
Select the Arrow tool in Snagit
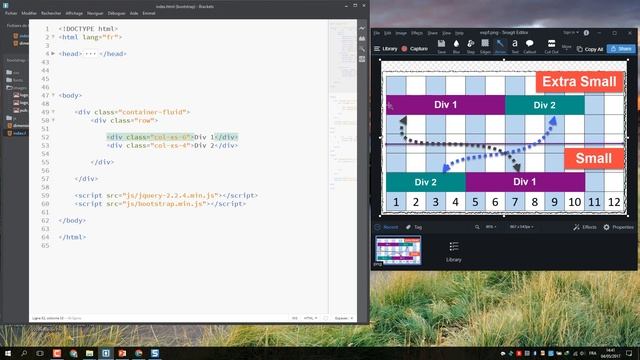pos(500,46)
